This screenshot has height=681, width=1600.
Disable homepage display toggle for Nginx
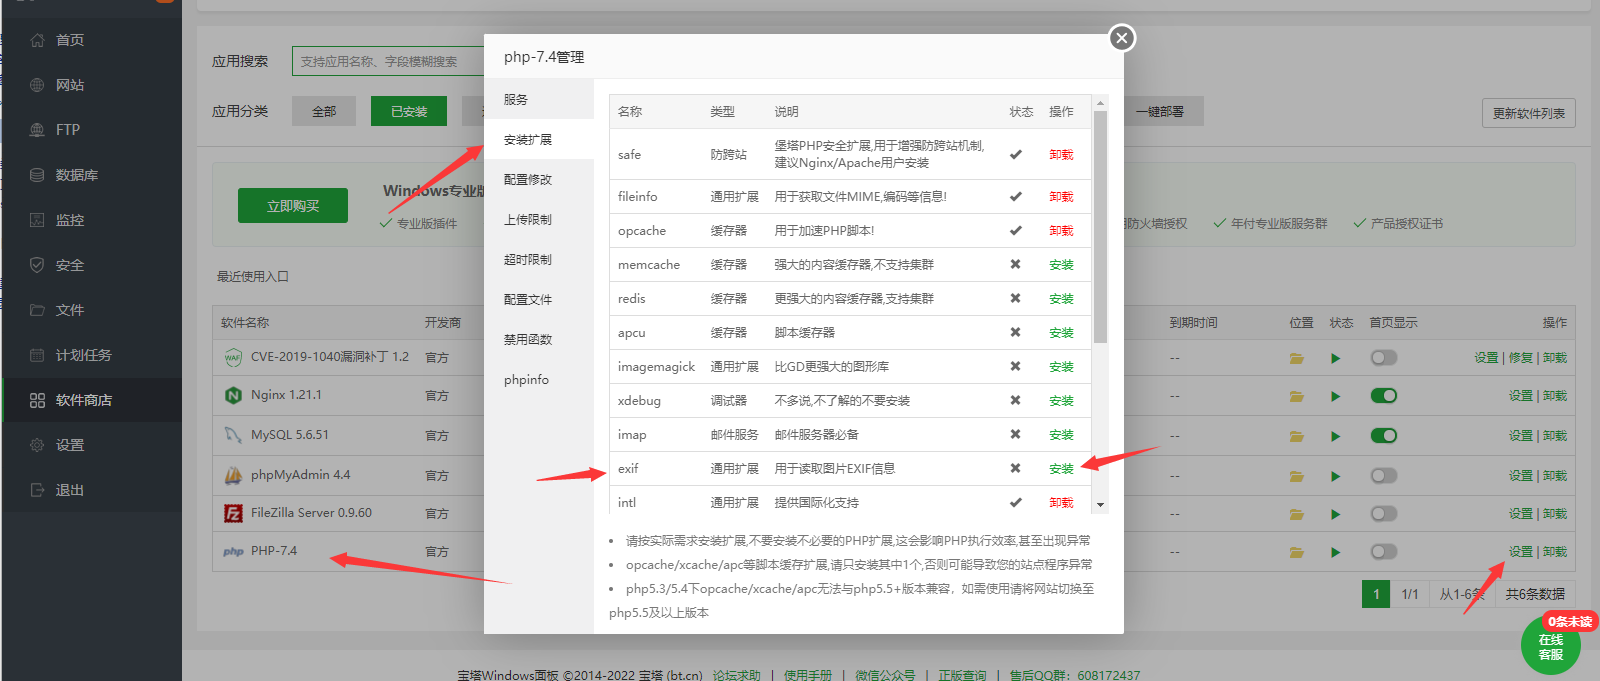[1384, 396]
